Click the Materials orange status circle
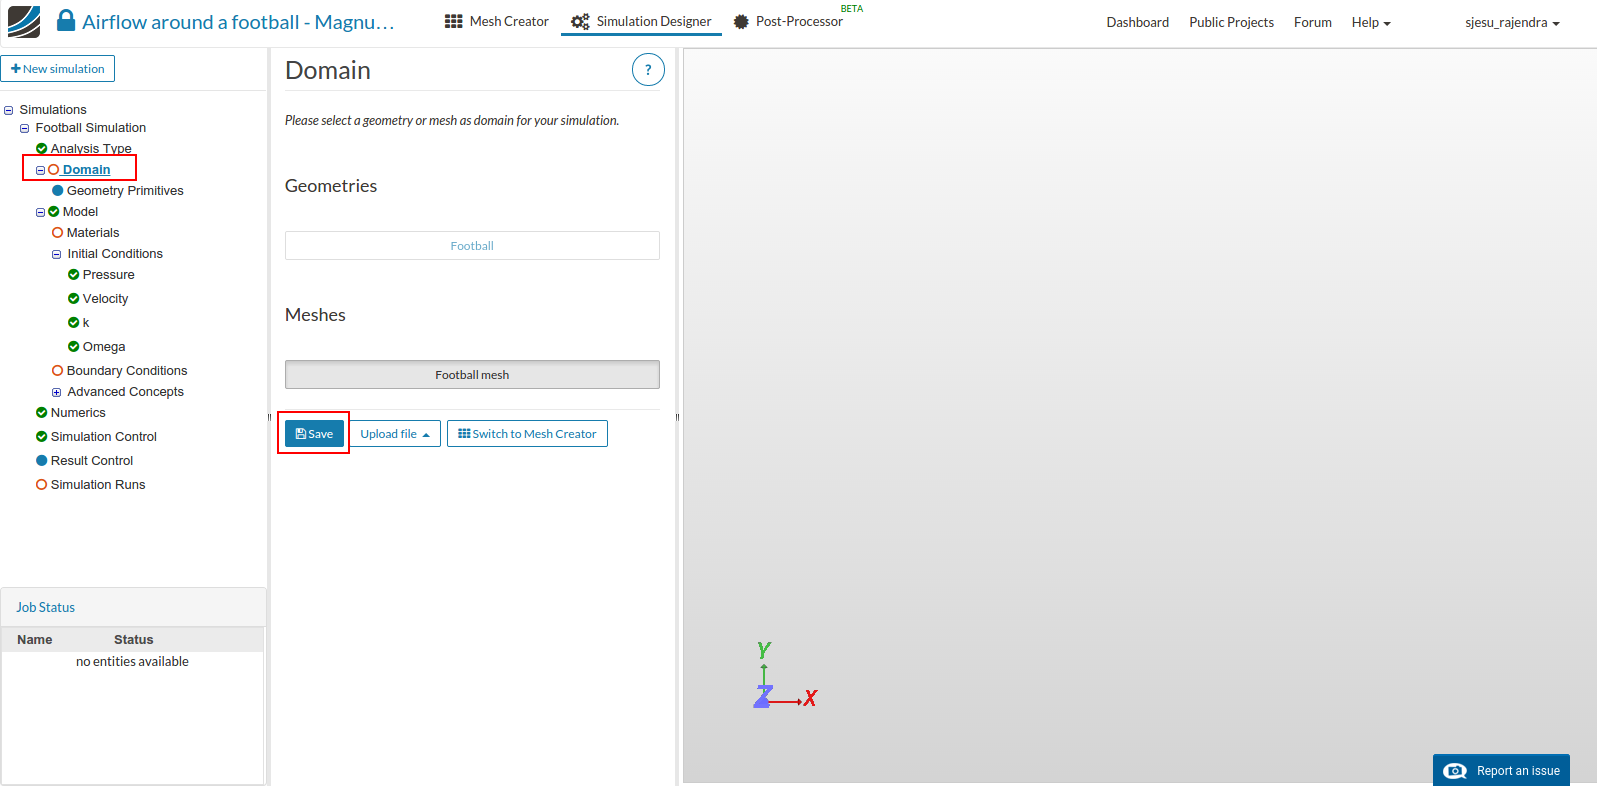 (58, 233)
